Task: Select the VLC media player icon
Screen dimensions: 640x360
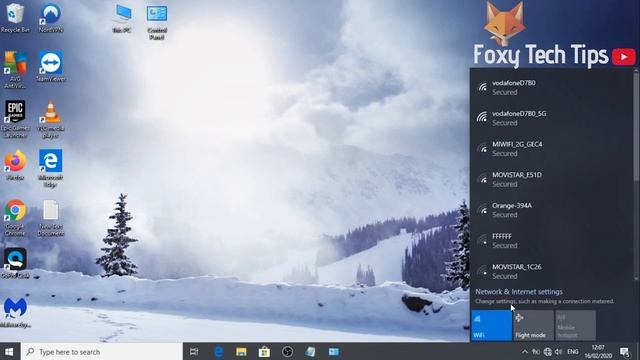Action: click(x=51, y=119)
